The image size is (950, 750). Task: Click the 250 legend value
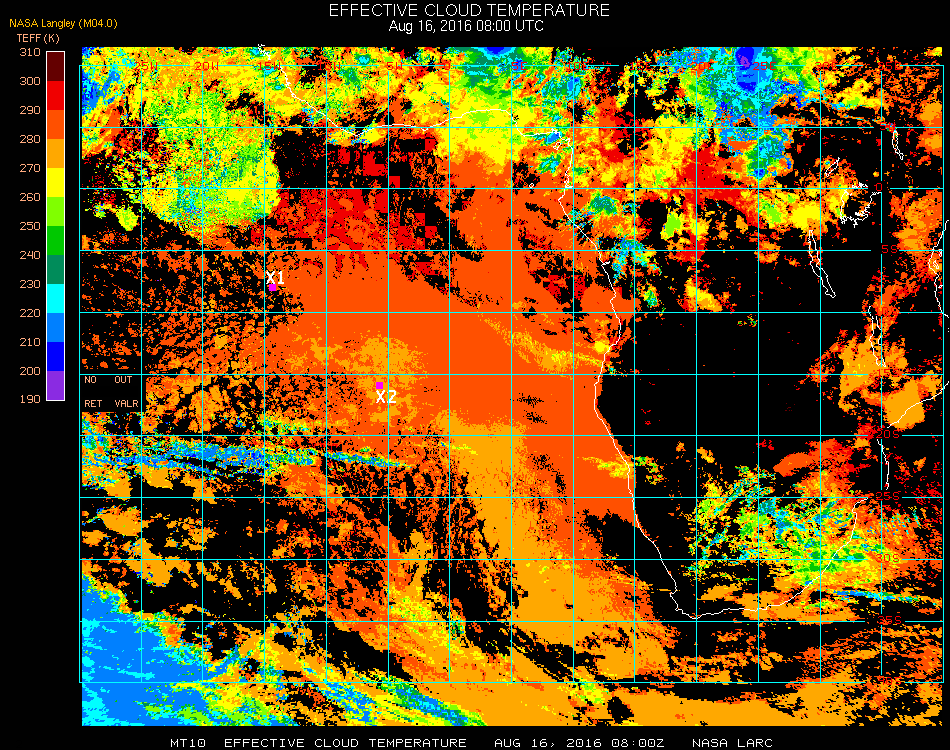30,226
